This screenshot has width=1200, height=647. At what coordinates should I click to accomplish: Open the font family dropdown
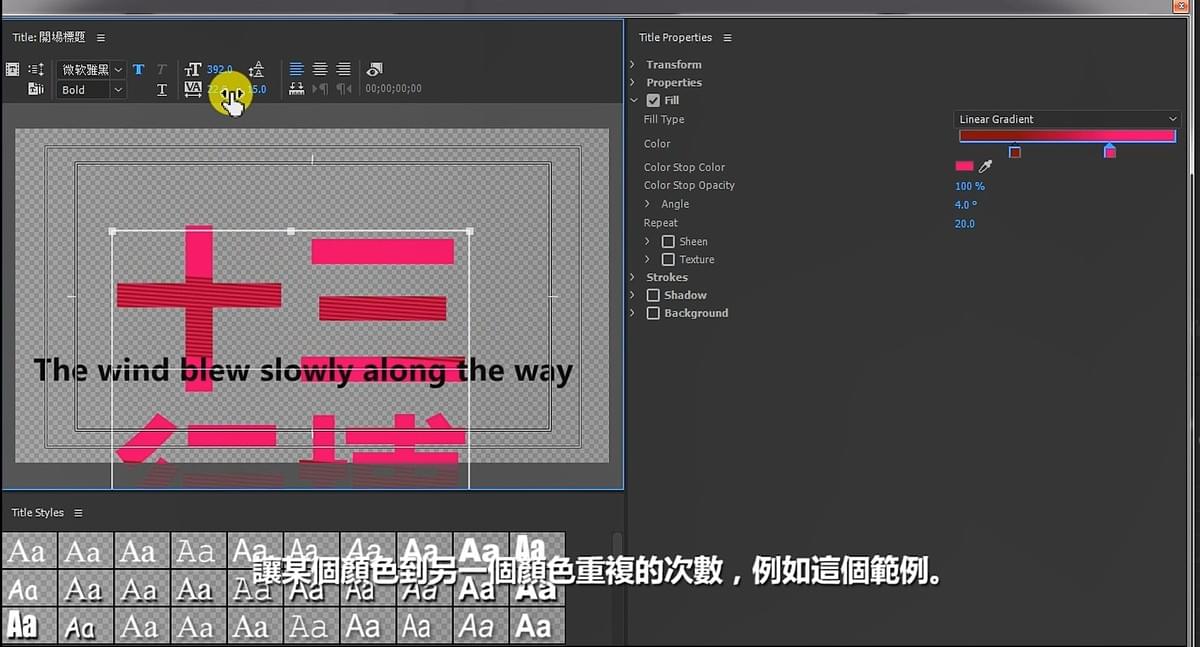91,70
